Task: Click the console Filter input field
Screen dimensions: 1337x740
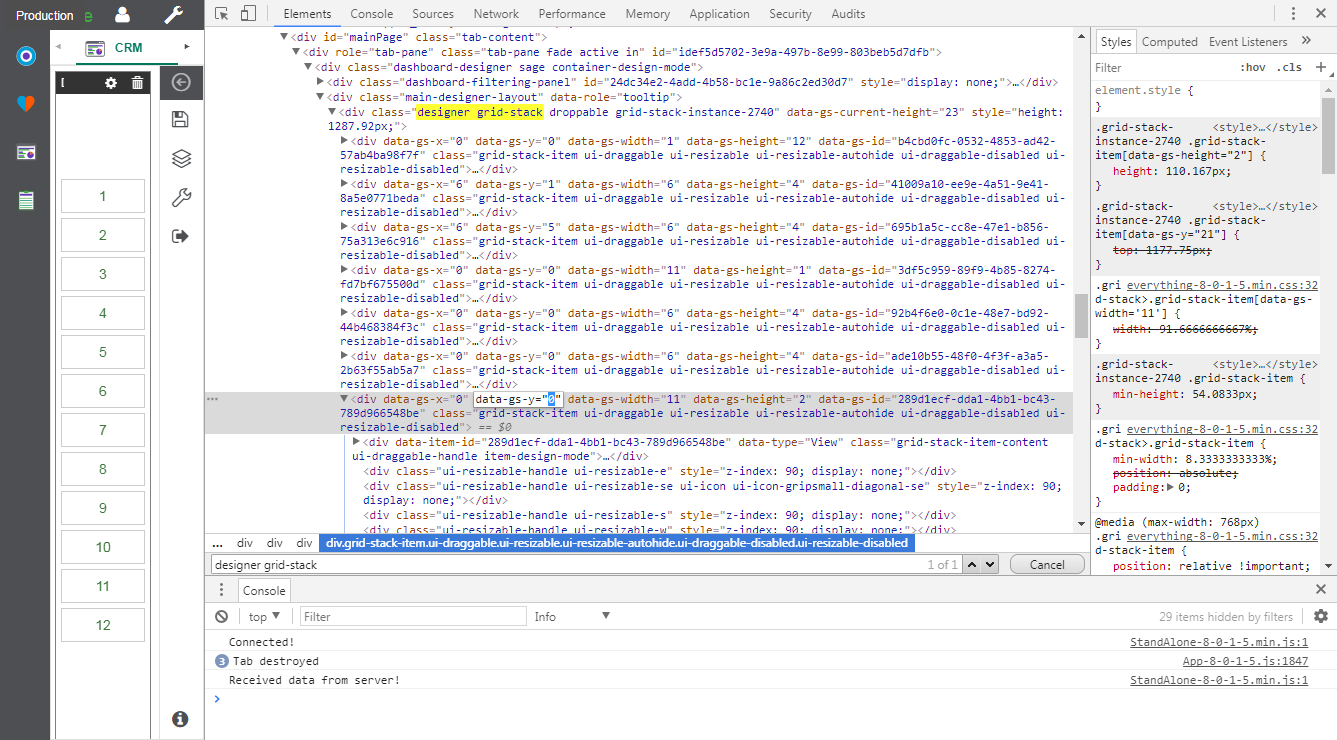Action: click(x=412, y=617)
